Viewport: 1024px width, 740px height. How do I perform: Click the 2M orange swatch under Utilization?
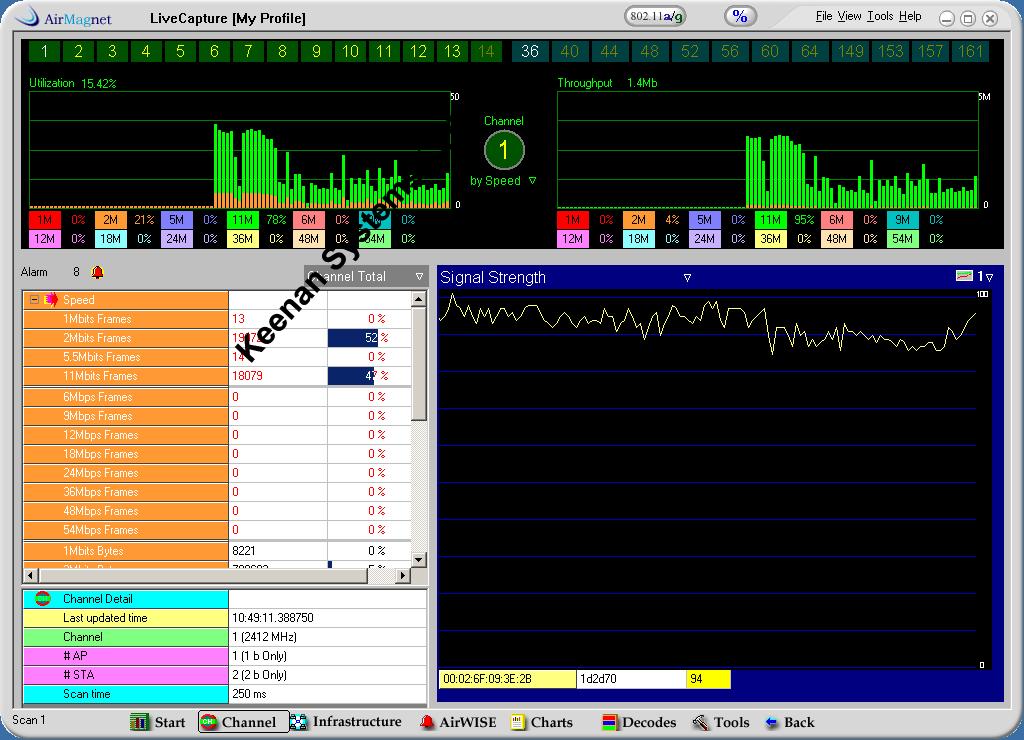pos(110,220)
